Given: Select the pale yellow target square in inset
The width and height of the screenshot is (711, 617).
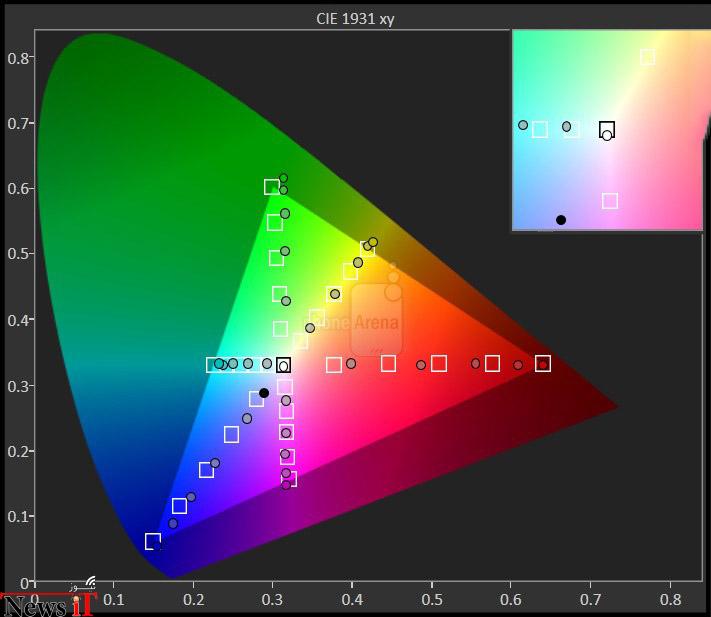Looking at the screenshot, I should 648,57.
